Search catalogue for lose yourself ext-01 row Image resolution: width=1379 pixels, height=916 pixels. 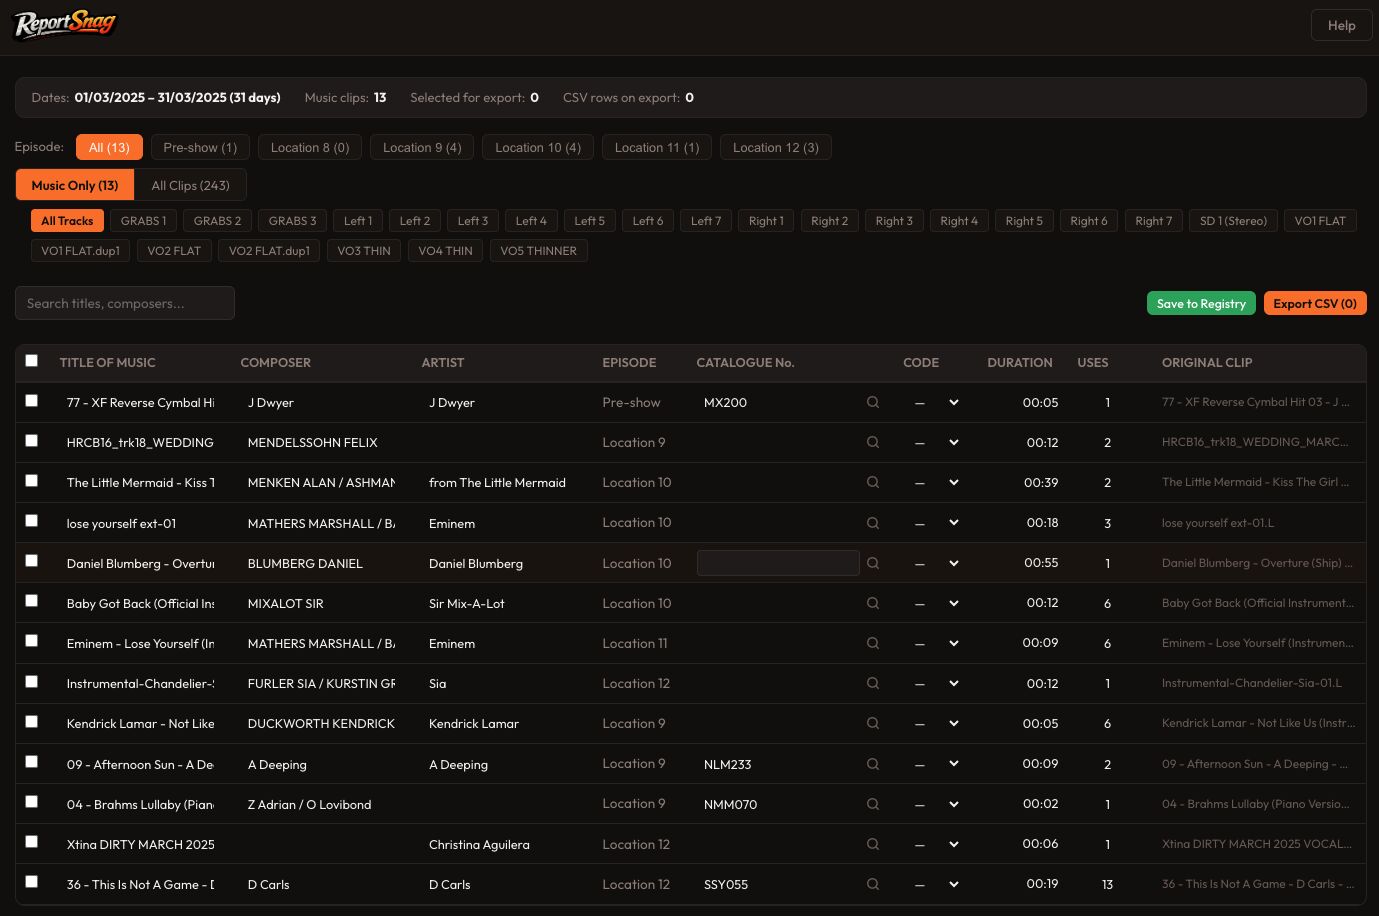[873, 523]
